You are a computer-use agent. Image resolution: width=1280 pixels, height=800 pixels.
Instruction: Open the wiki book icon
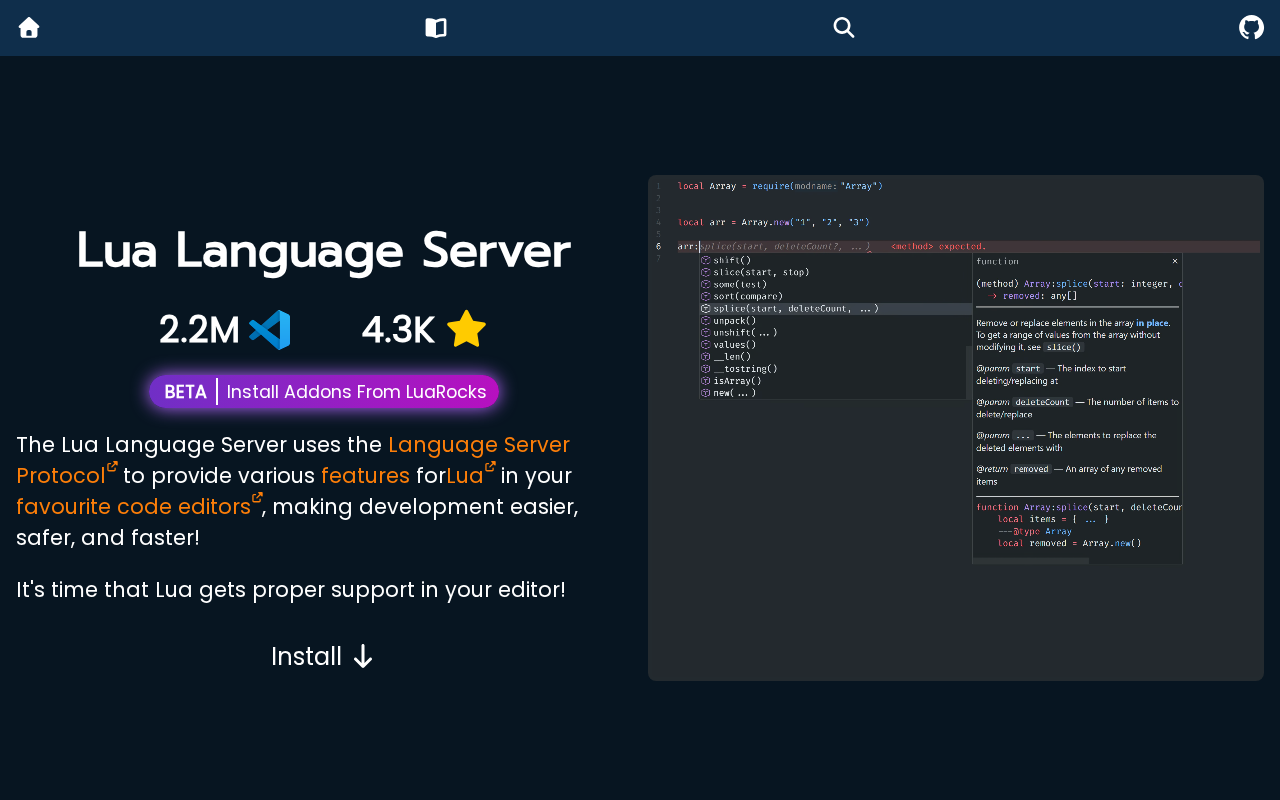[x=436, y=28]
